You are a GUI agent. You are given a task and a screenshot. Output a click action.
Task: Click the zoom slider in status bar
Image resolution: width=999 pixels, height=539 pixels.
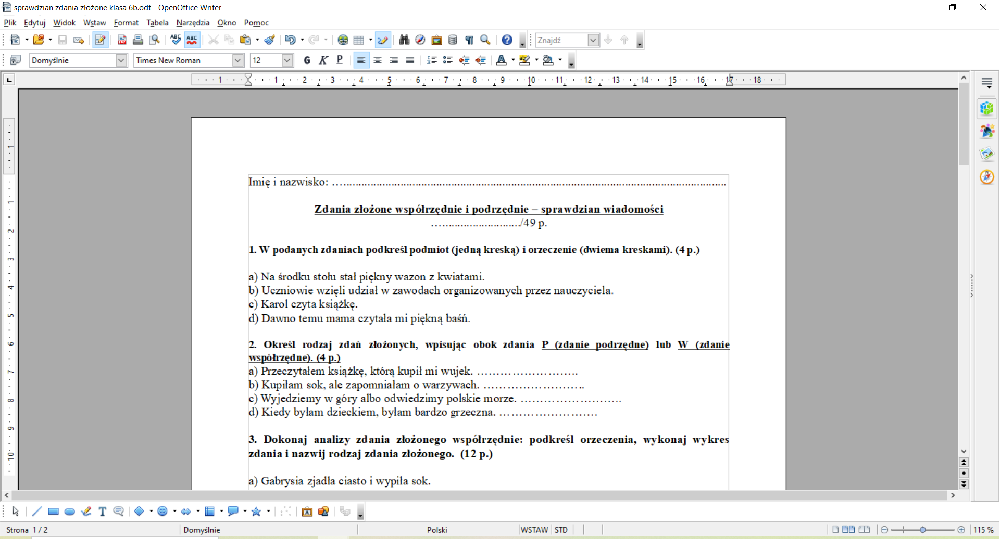tap(922, 530)
